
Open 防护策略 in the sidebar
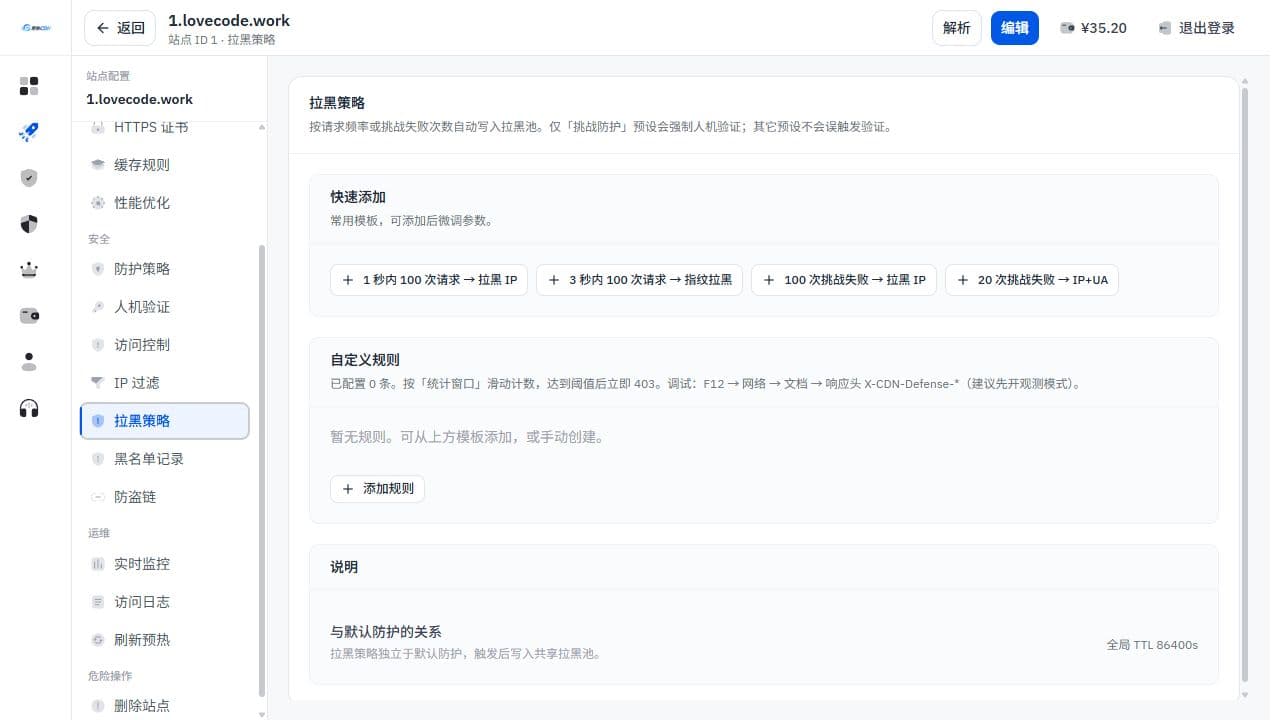click(165, 269)
